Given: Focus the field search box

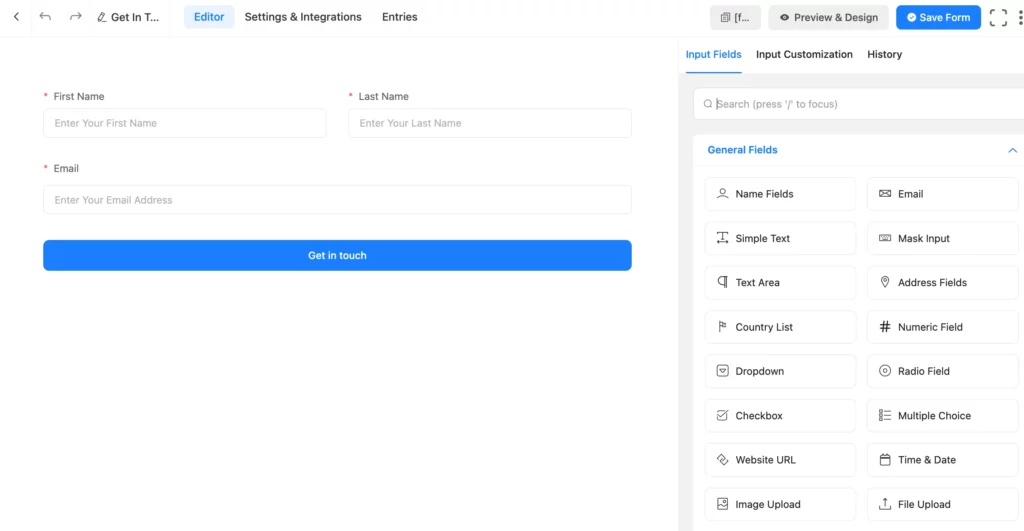Looking at the screenshot, I should (x=859, y=104).
